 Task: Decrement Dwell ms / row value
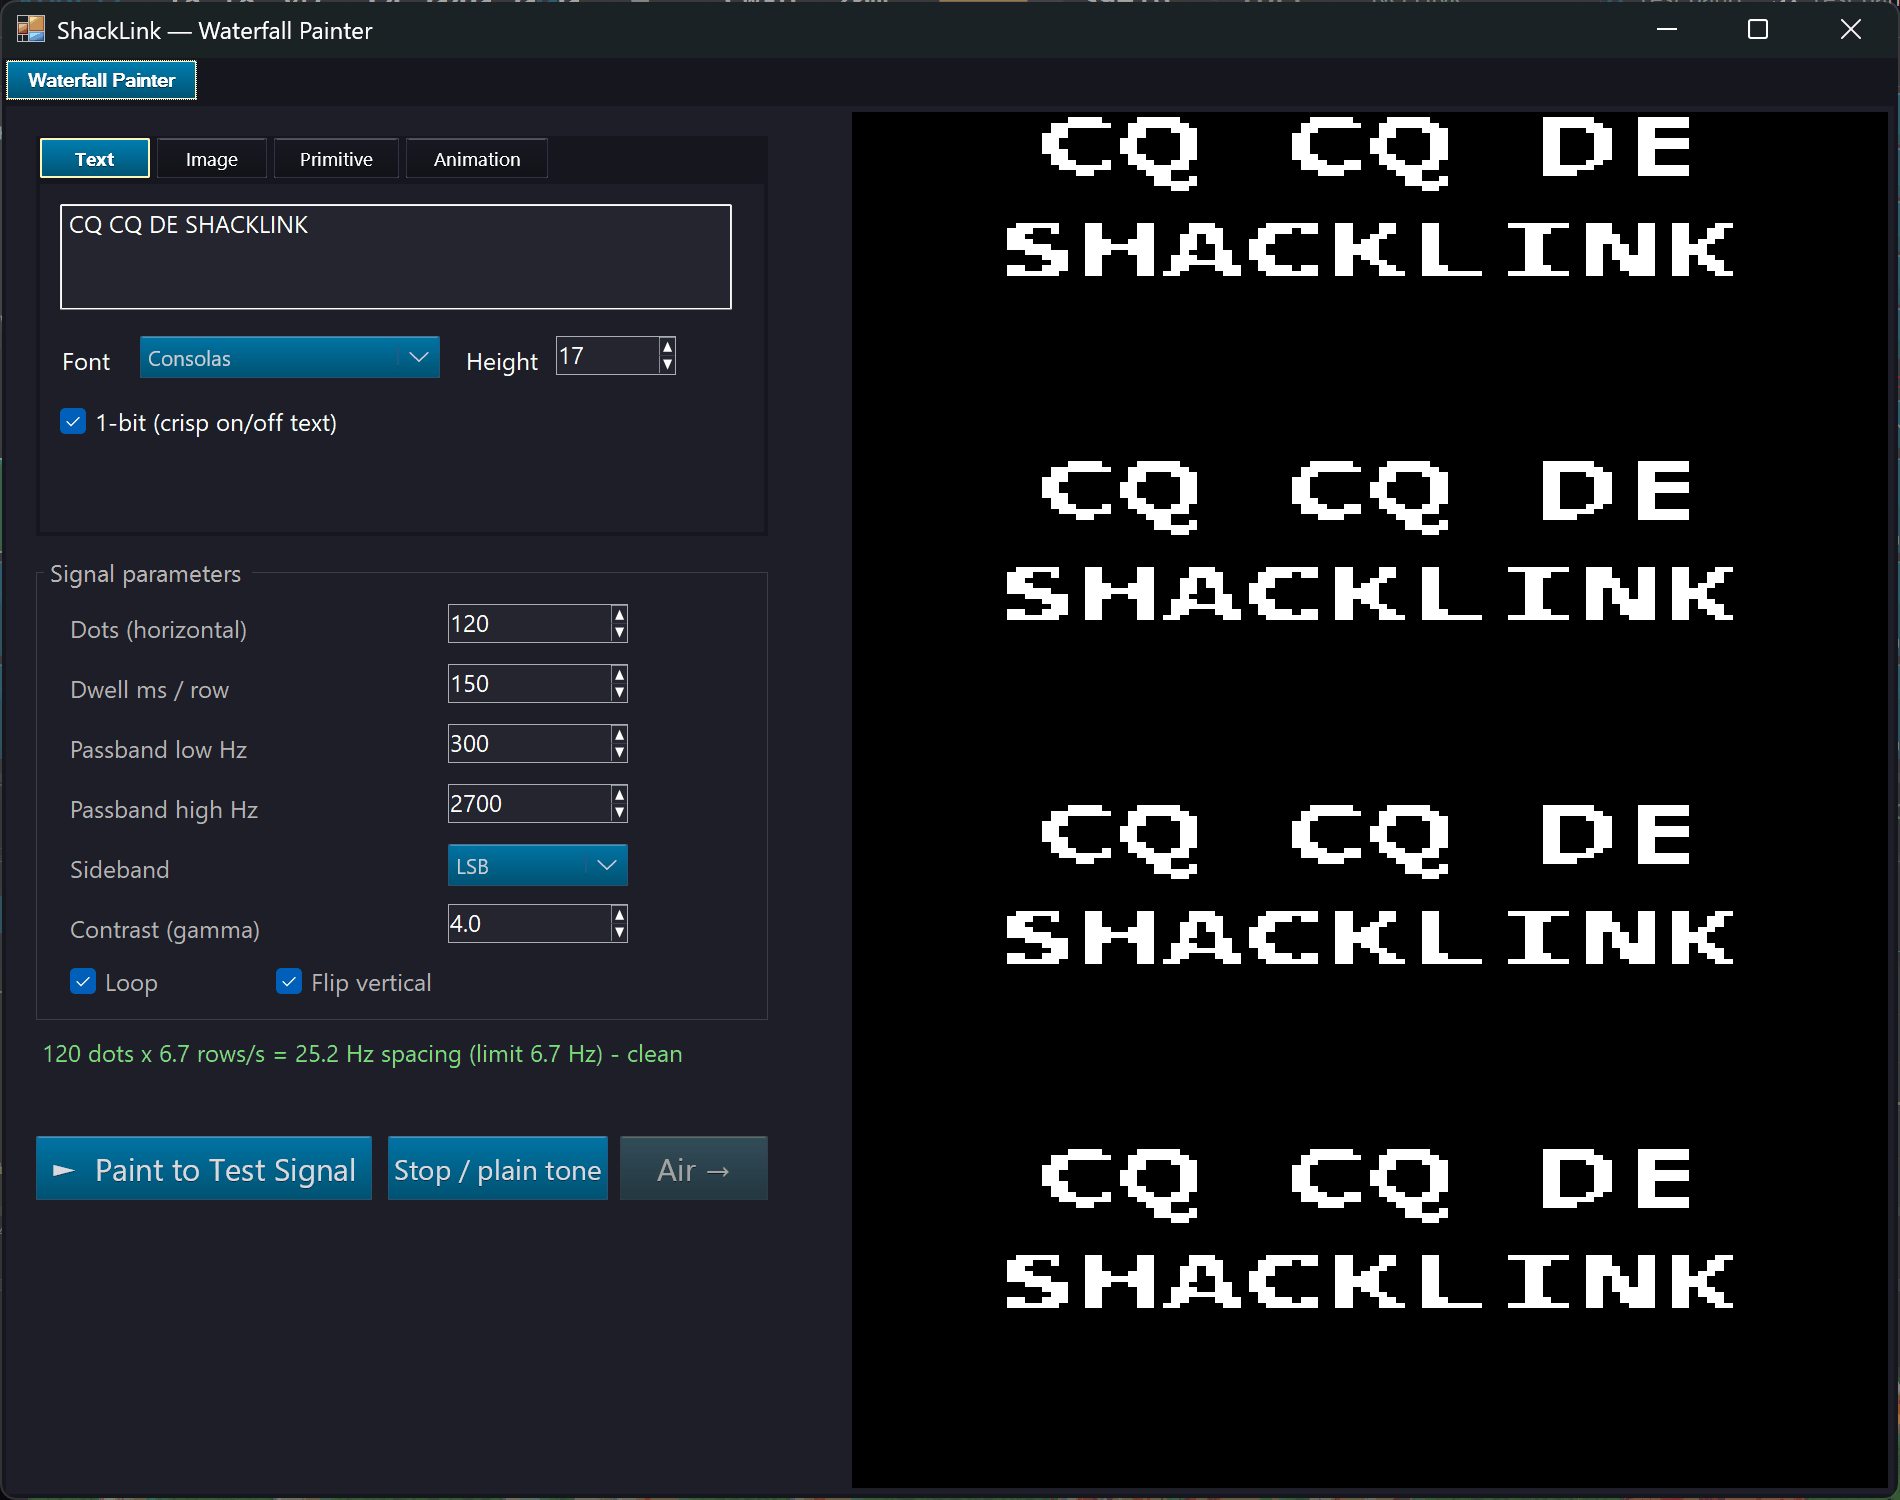[x=620, y=693]
